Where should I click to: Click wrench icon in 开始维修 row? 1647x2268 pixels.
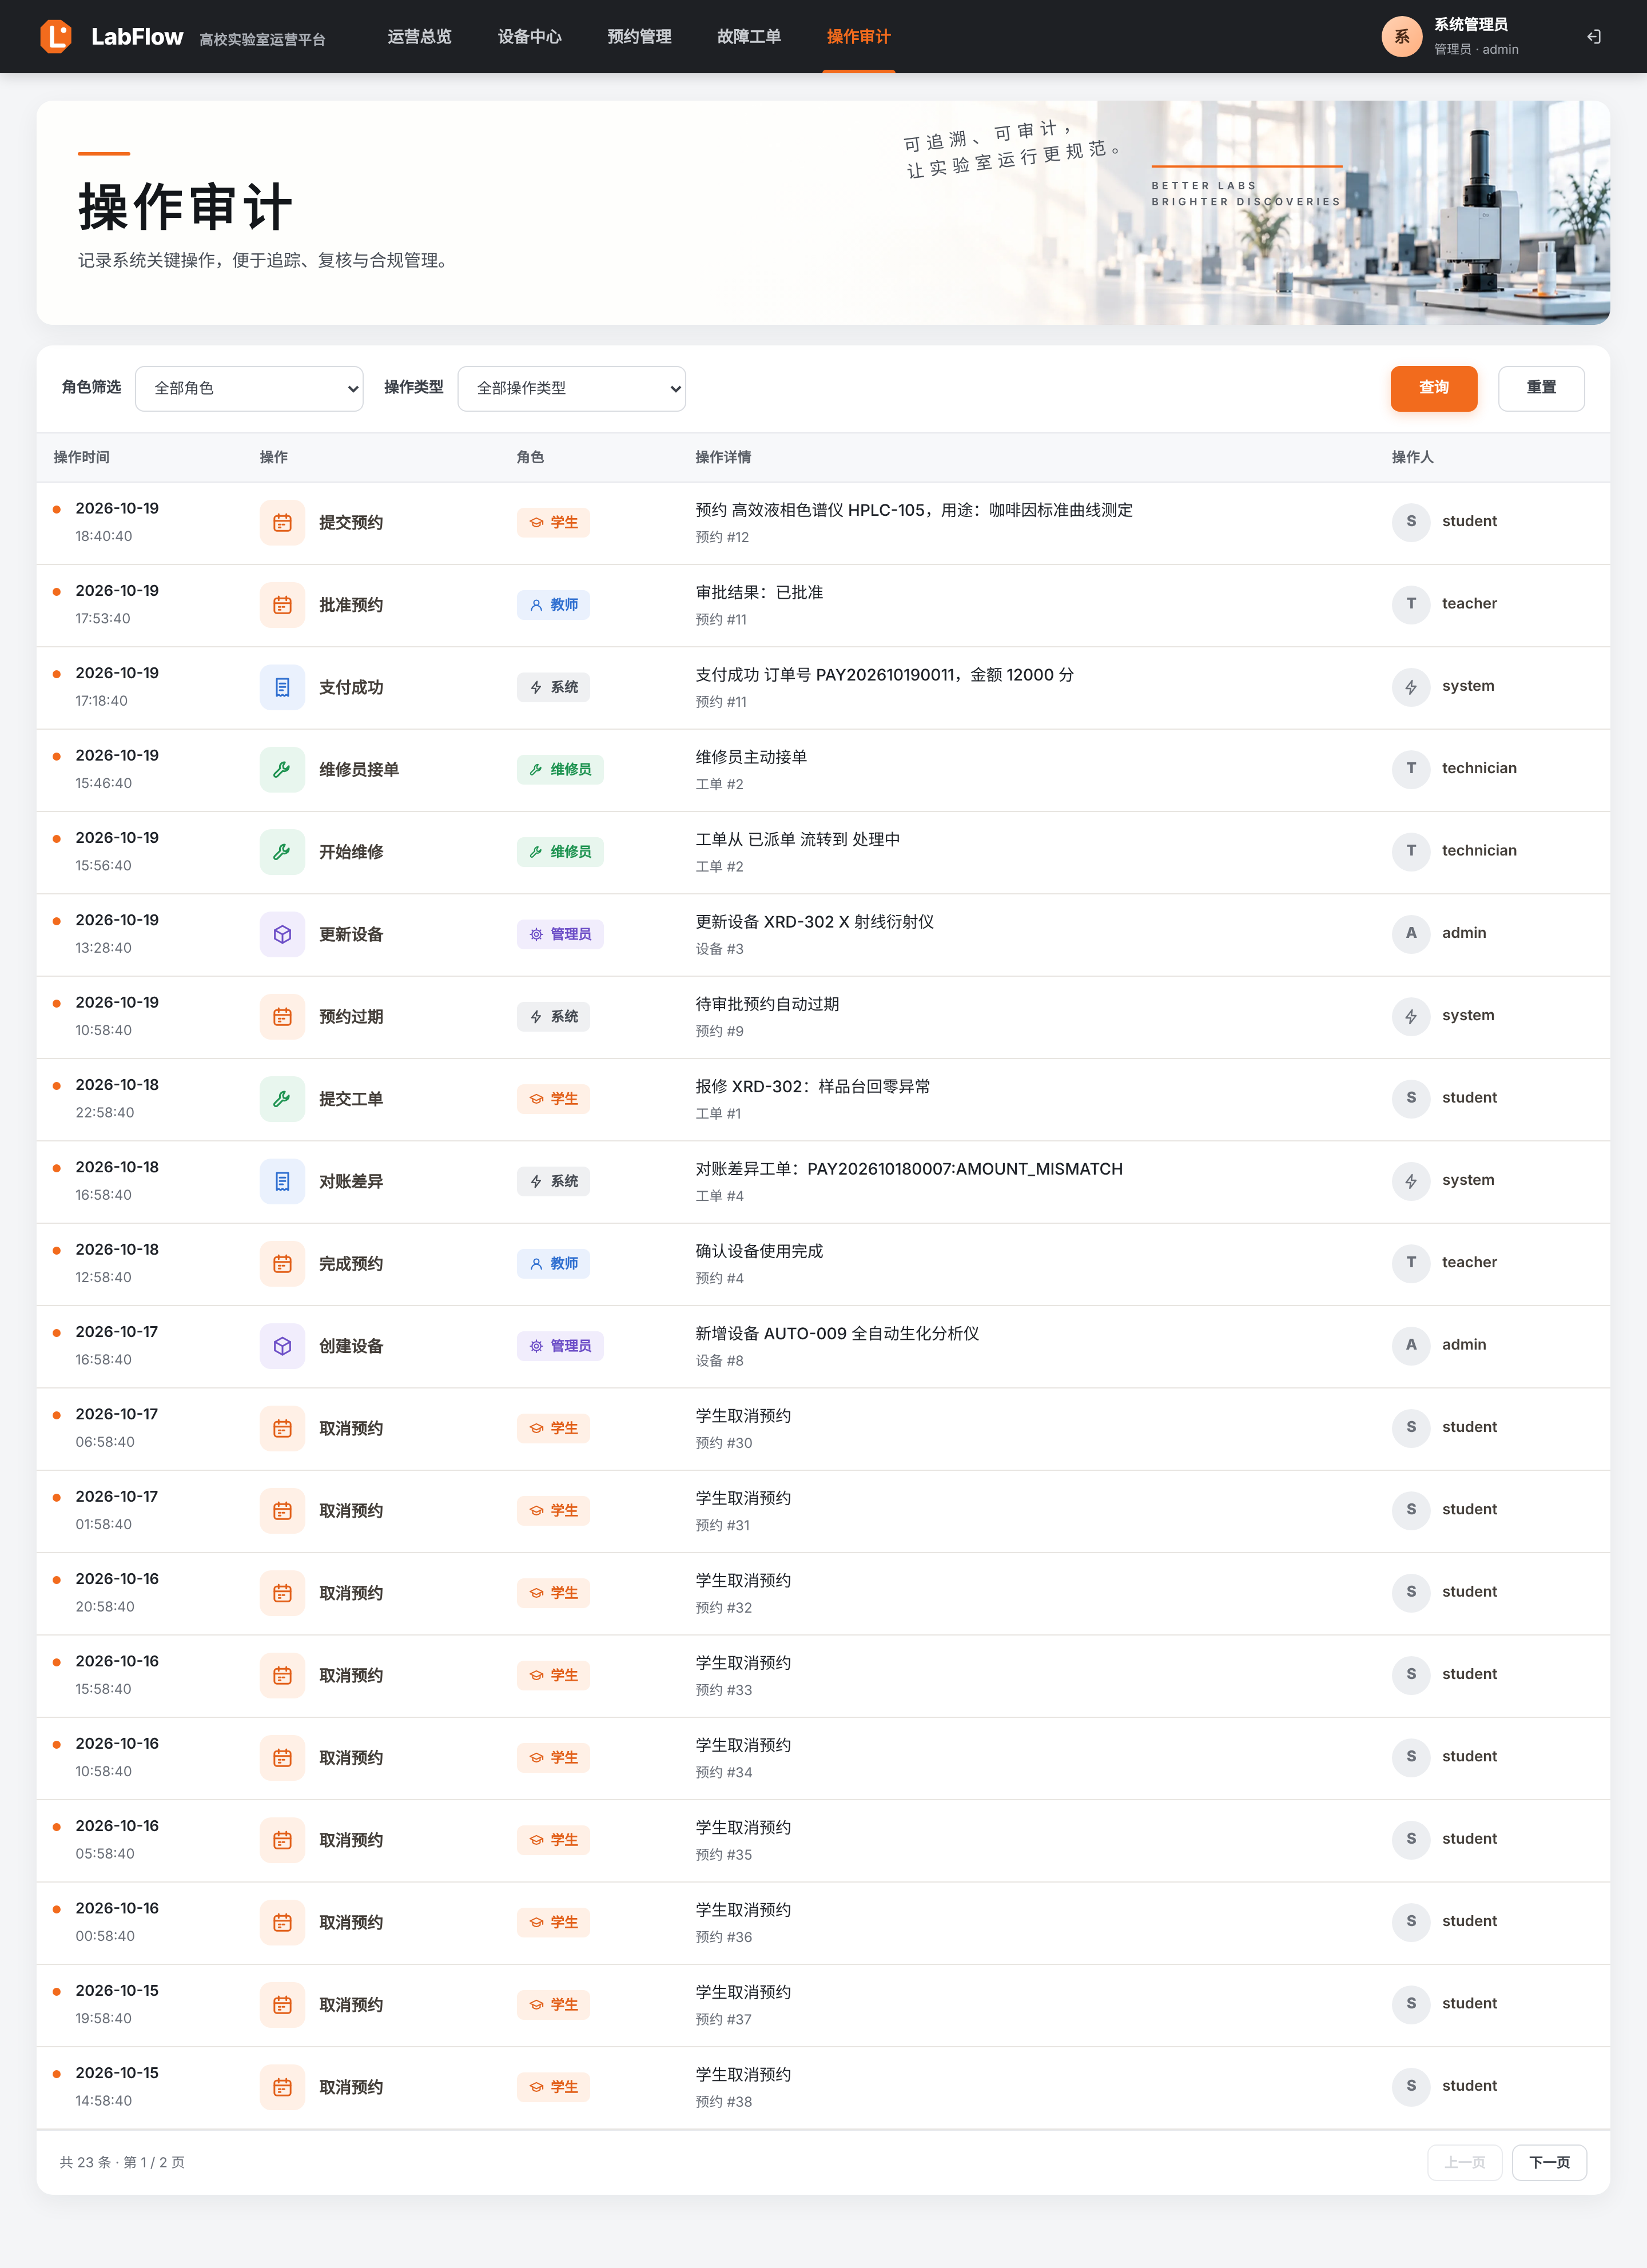pos(282,852)
